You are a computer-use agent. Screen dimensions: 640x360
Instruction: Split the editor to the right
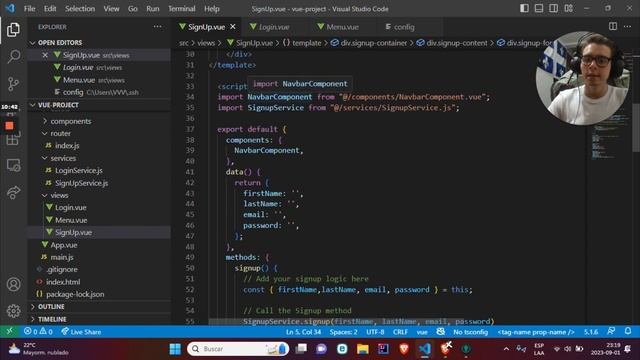[x=613, y=27]
